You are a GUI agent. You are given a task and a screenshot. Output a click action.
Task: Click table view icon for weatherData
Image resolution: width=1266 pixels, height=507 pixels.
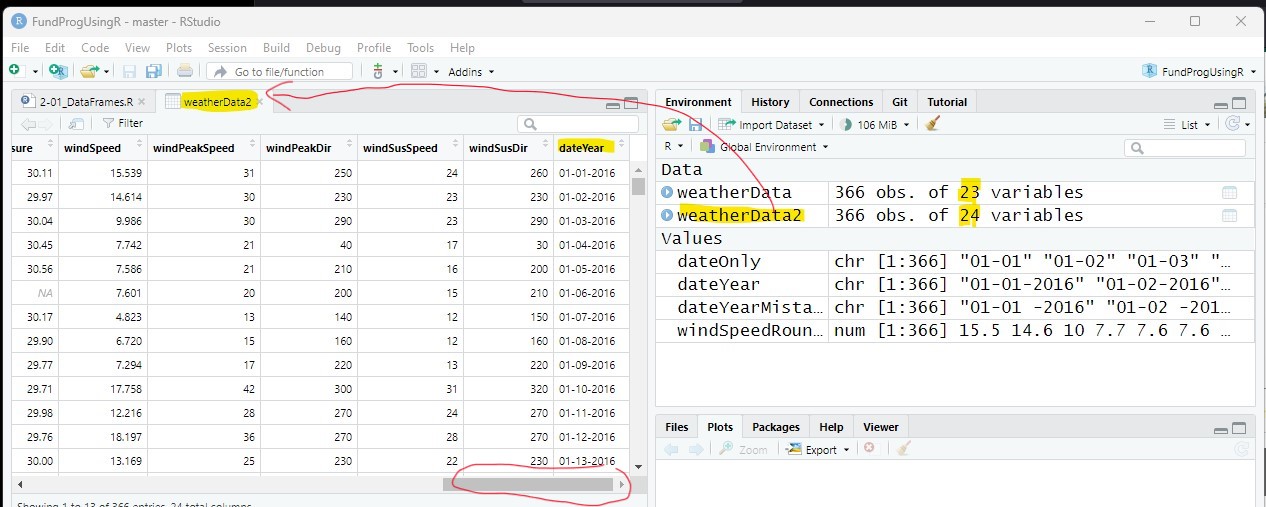(x=1229, y=192)
